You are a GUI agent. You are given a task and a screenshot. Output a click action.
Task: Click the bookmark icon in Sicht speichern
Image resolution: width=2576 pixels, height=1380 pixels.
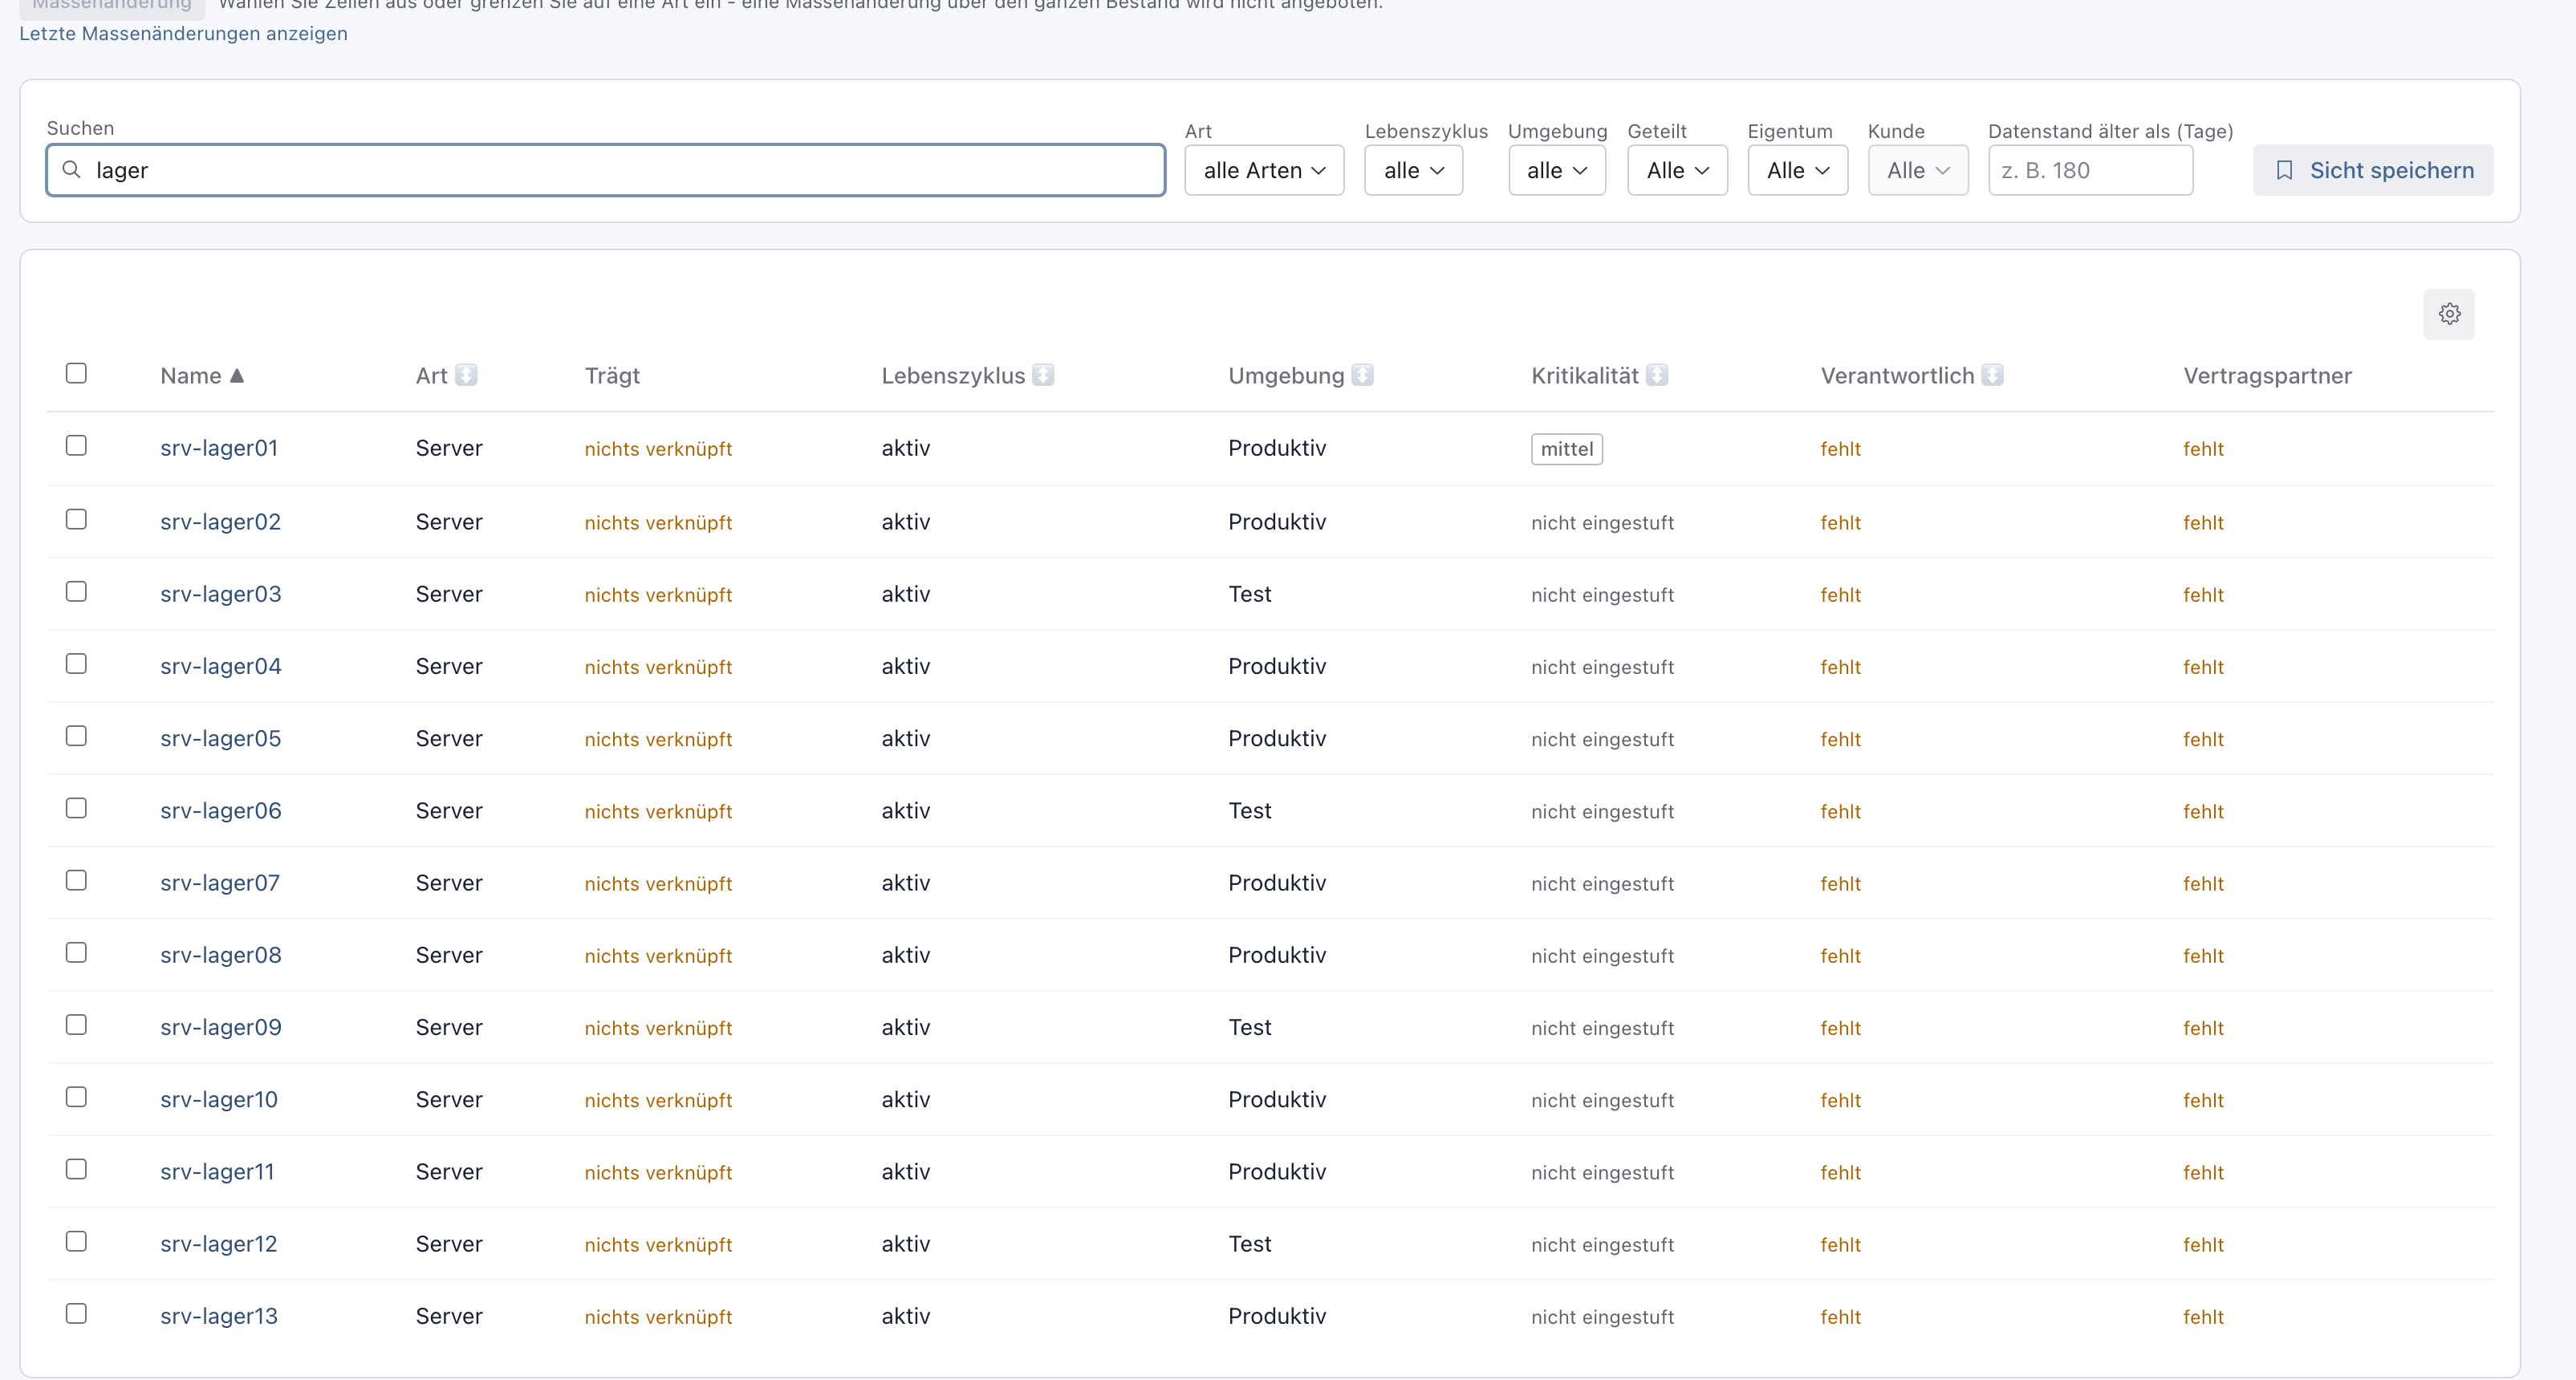[2284, 170]
